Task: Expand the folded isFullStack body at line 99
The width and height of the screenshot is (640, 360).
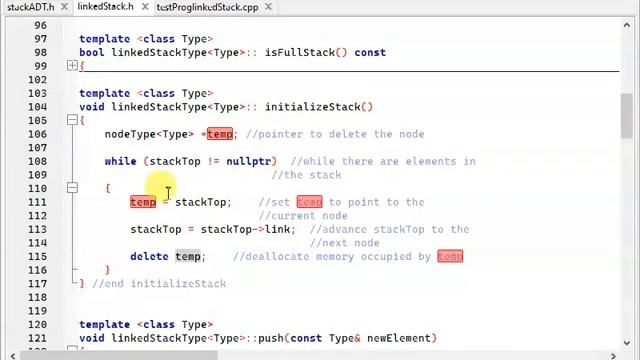Action: (72, 65)
